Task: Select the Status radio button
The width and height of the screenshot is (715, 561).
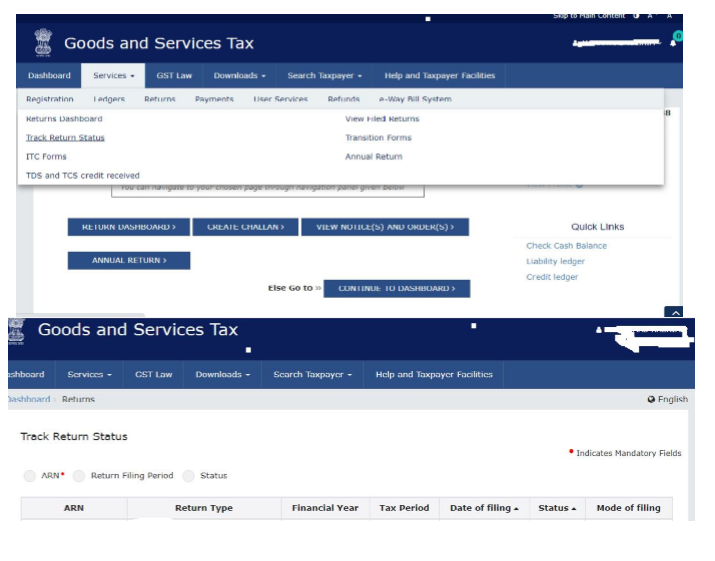Action: tap(188, 476)
